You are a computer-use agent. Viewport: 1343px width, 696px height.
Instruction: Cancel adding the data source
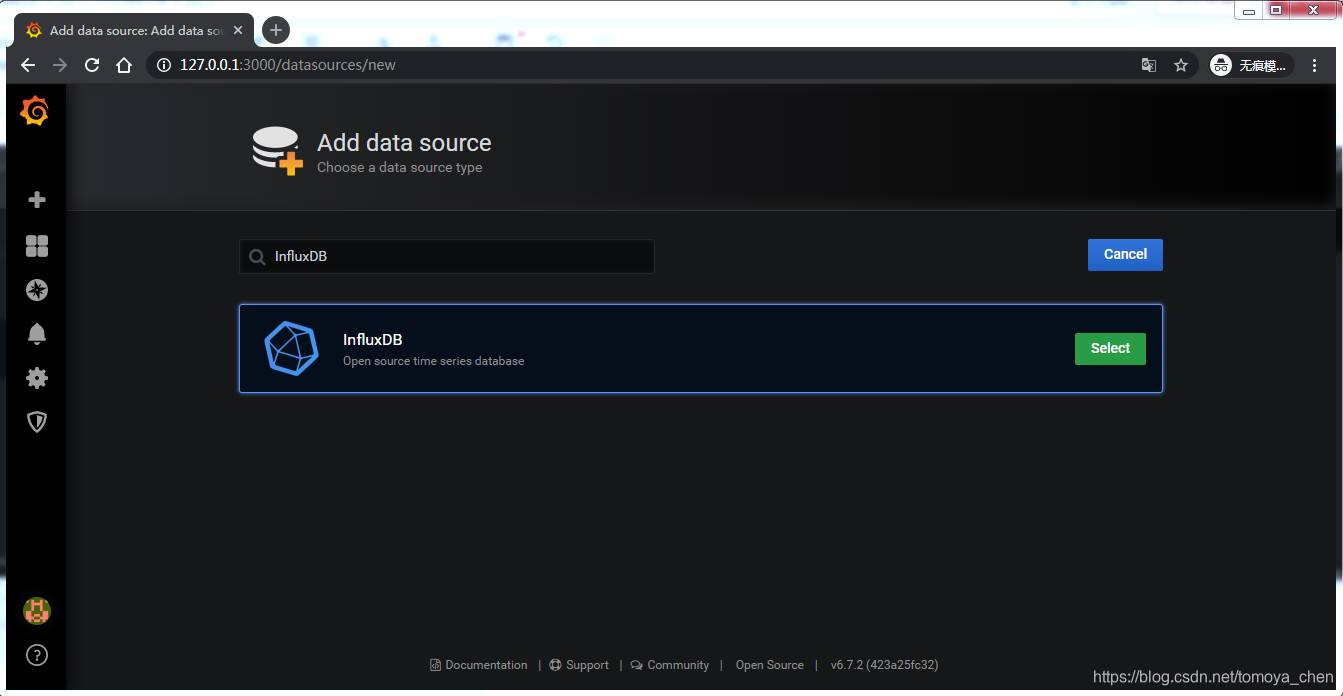[1125, 254]
